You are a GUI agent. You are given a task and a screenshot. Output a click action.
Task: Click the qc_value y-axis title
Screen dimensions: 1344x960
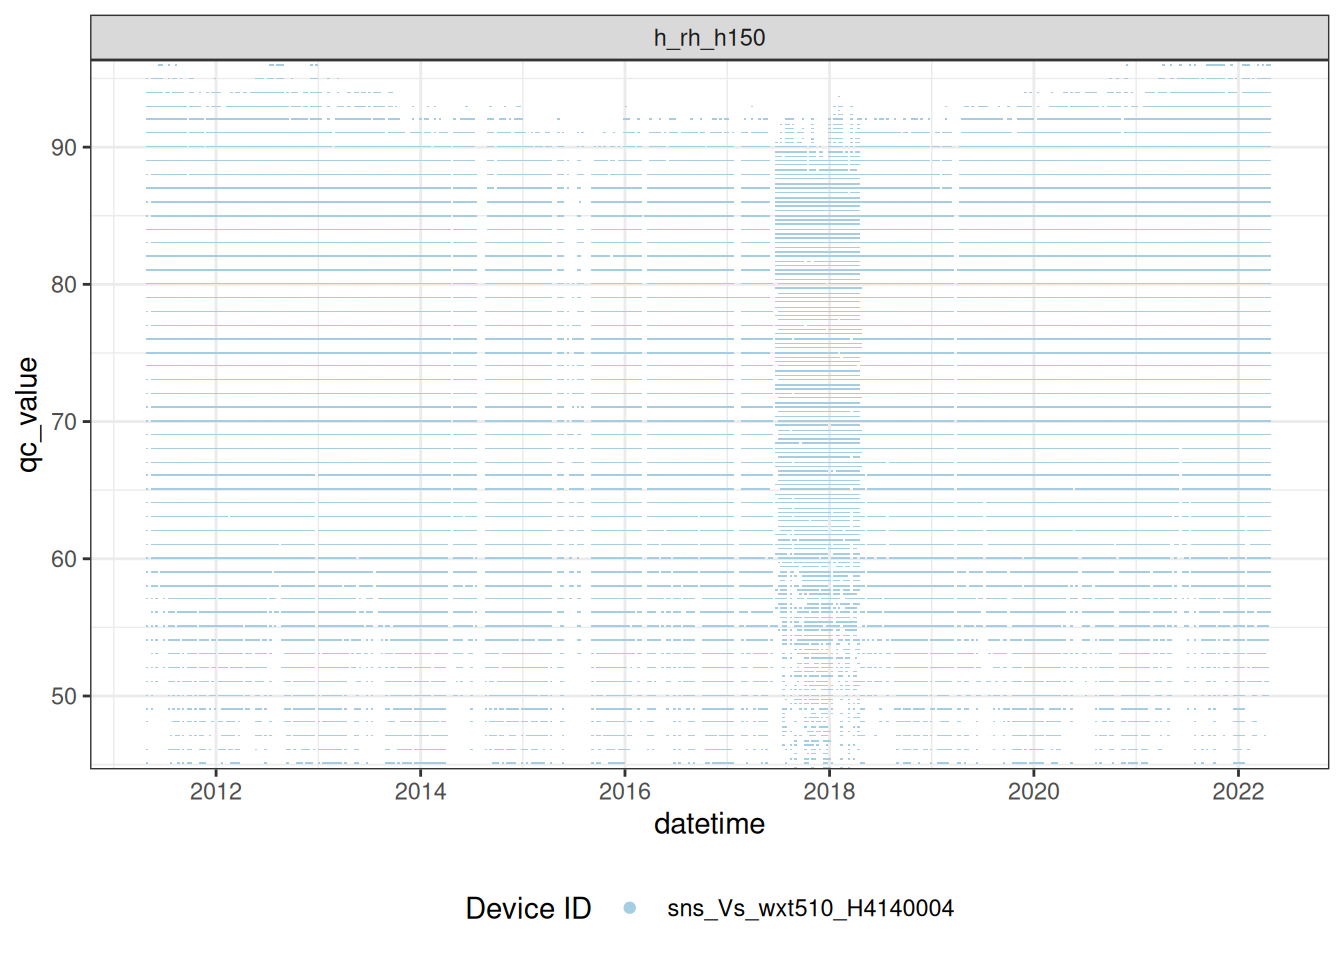28,414
